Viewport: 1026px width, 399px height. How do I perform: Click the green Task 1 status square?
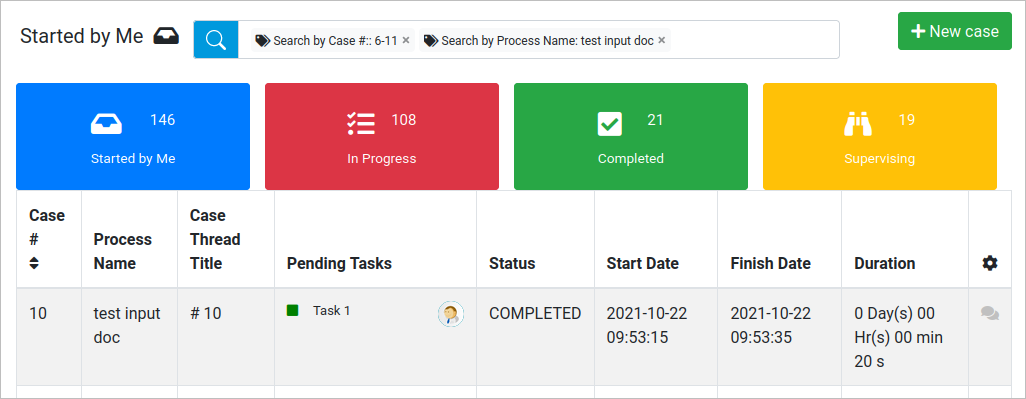[292, 310]
